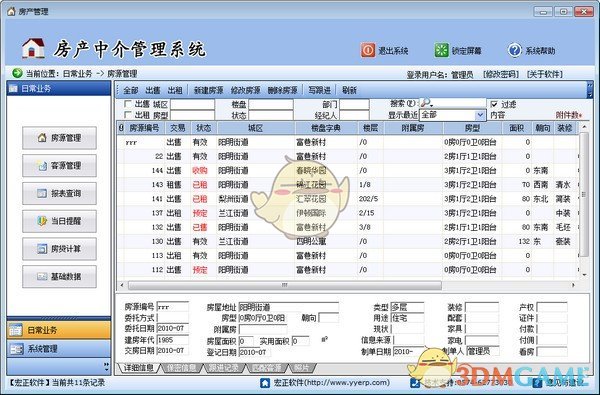600x395 pixels.
Task: Select the 出售 toolbar item
Action: pyautogui.click(x=153, y=90)
